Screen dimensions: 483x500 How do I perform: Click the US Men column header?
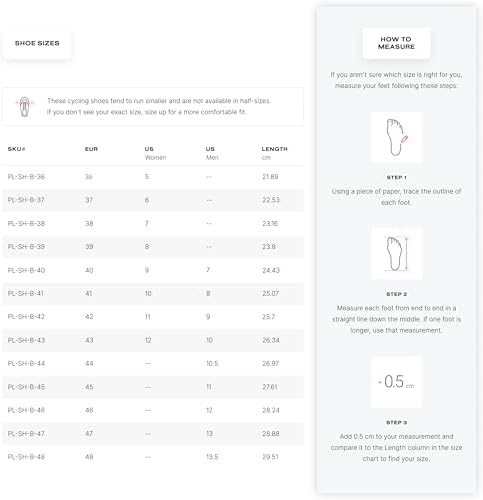click(212, 153)
